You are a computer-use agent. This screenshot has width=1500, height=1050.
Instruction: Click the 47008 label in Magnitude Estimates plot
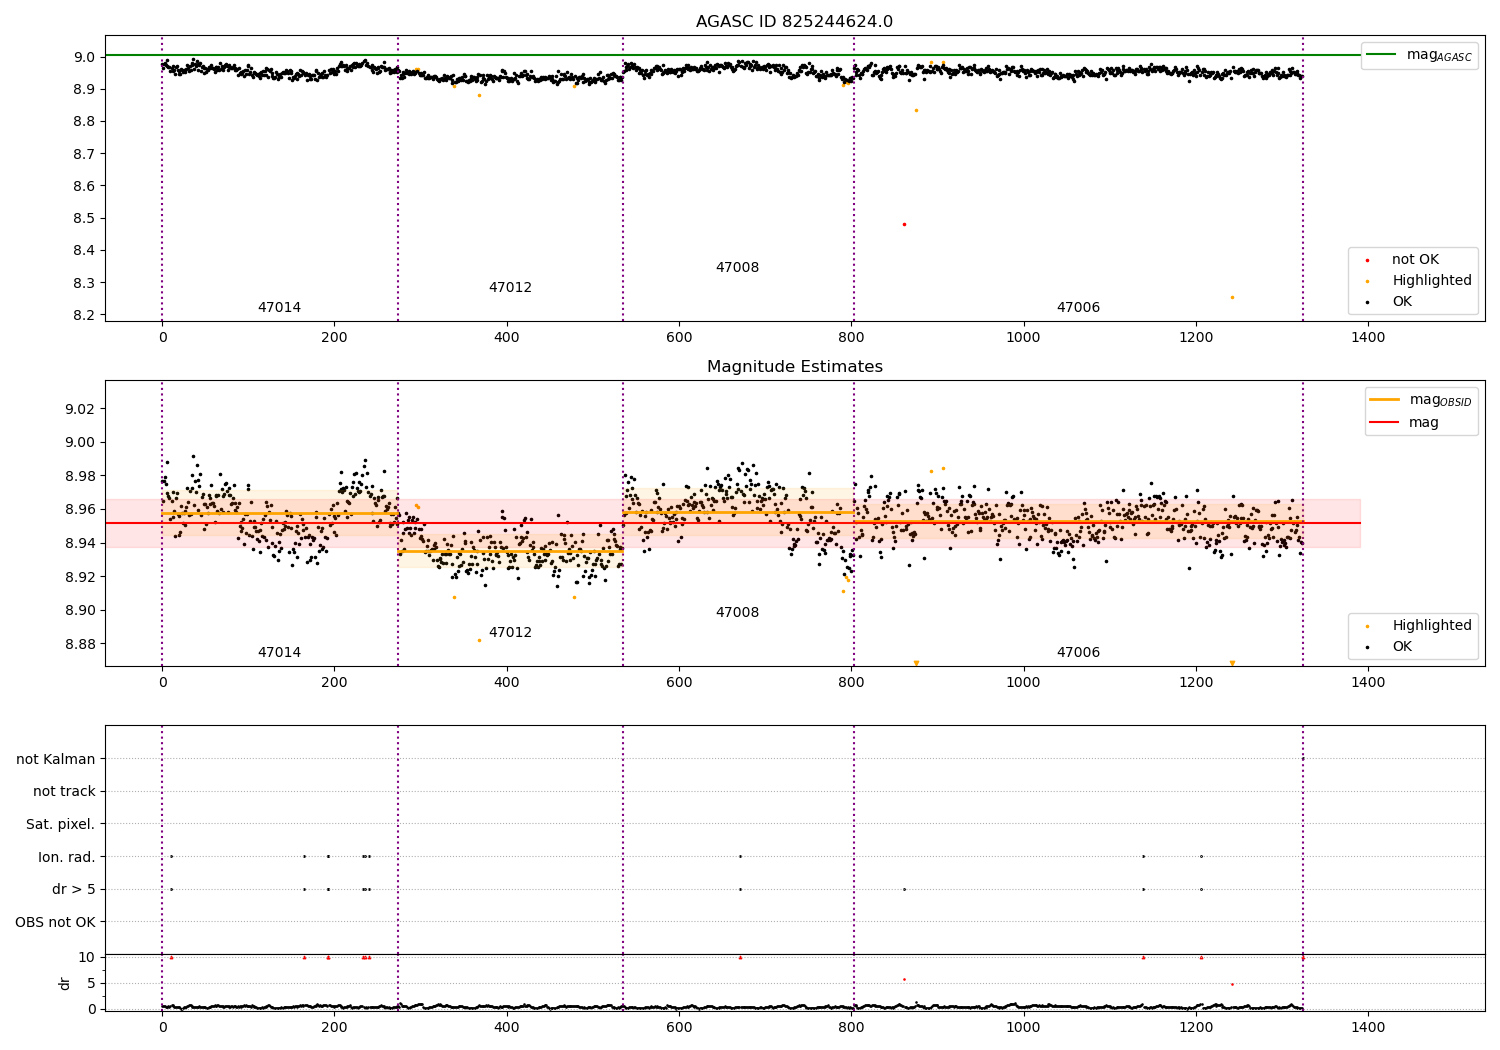coord(737,613)
